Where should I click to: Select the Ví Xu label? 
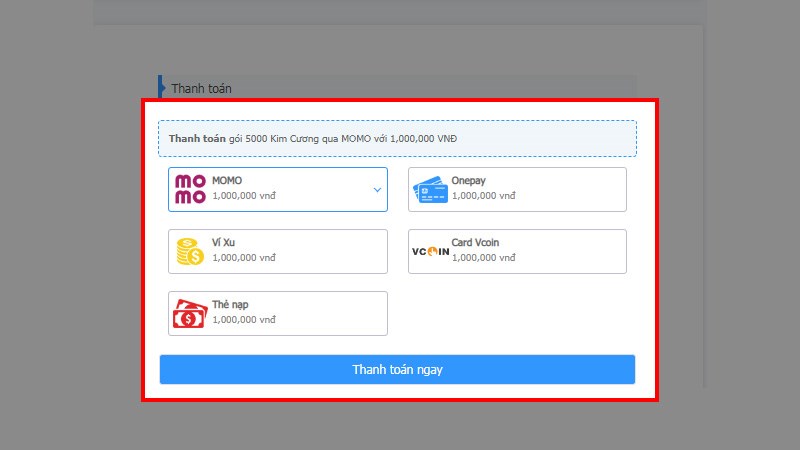[223, 242]
